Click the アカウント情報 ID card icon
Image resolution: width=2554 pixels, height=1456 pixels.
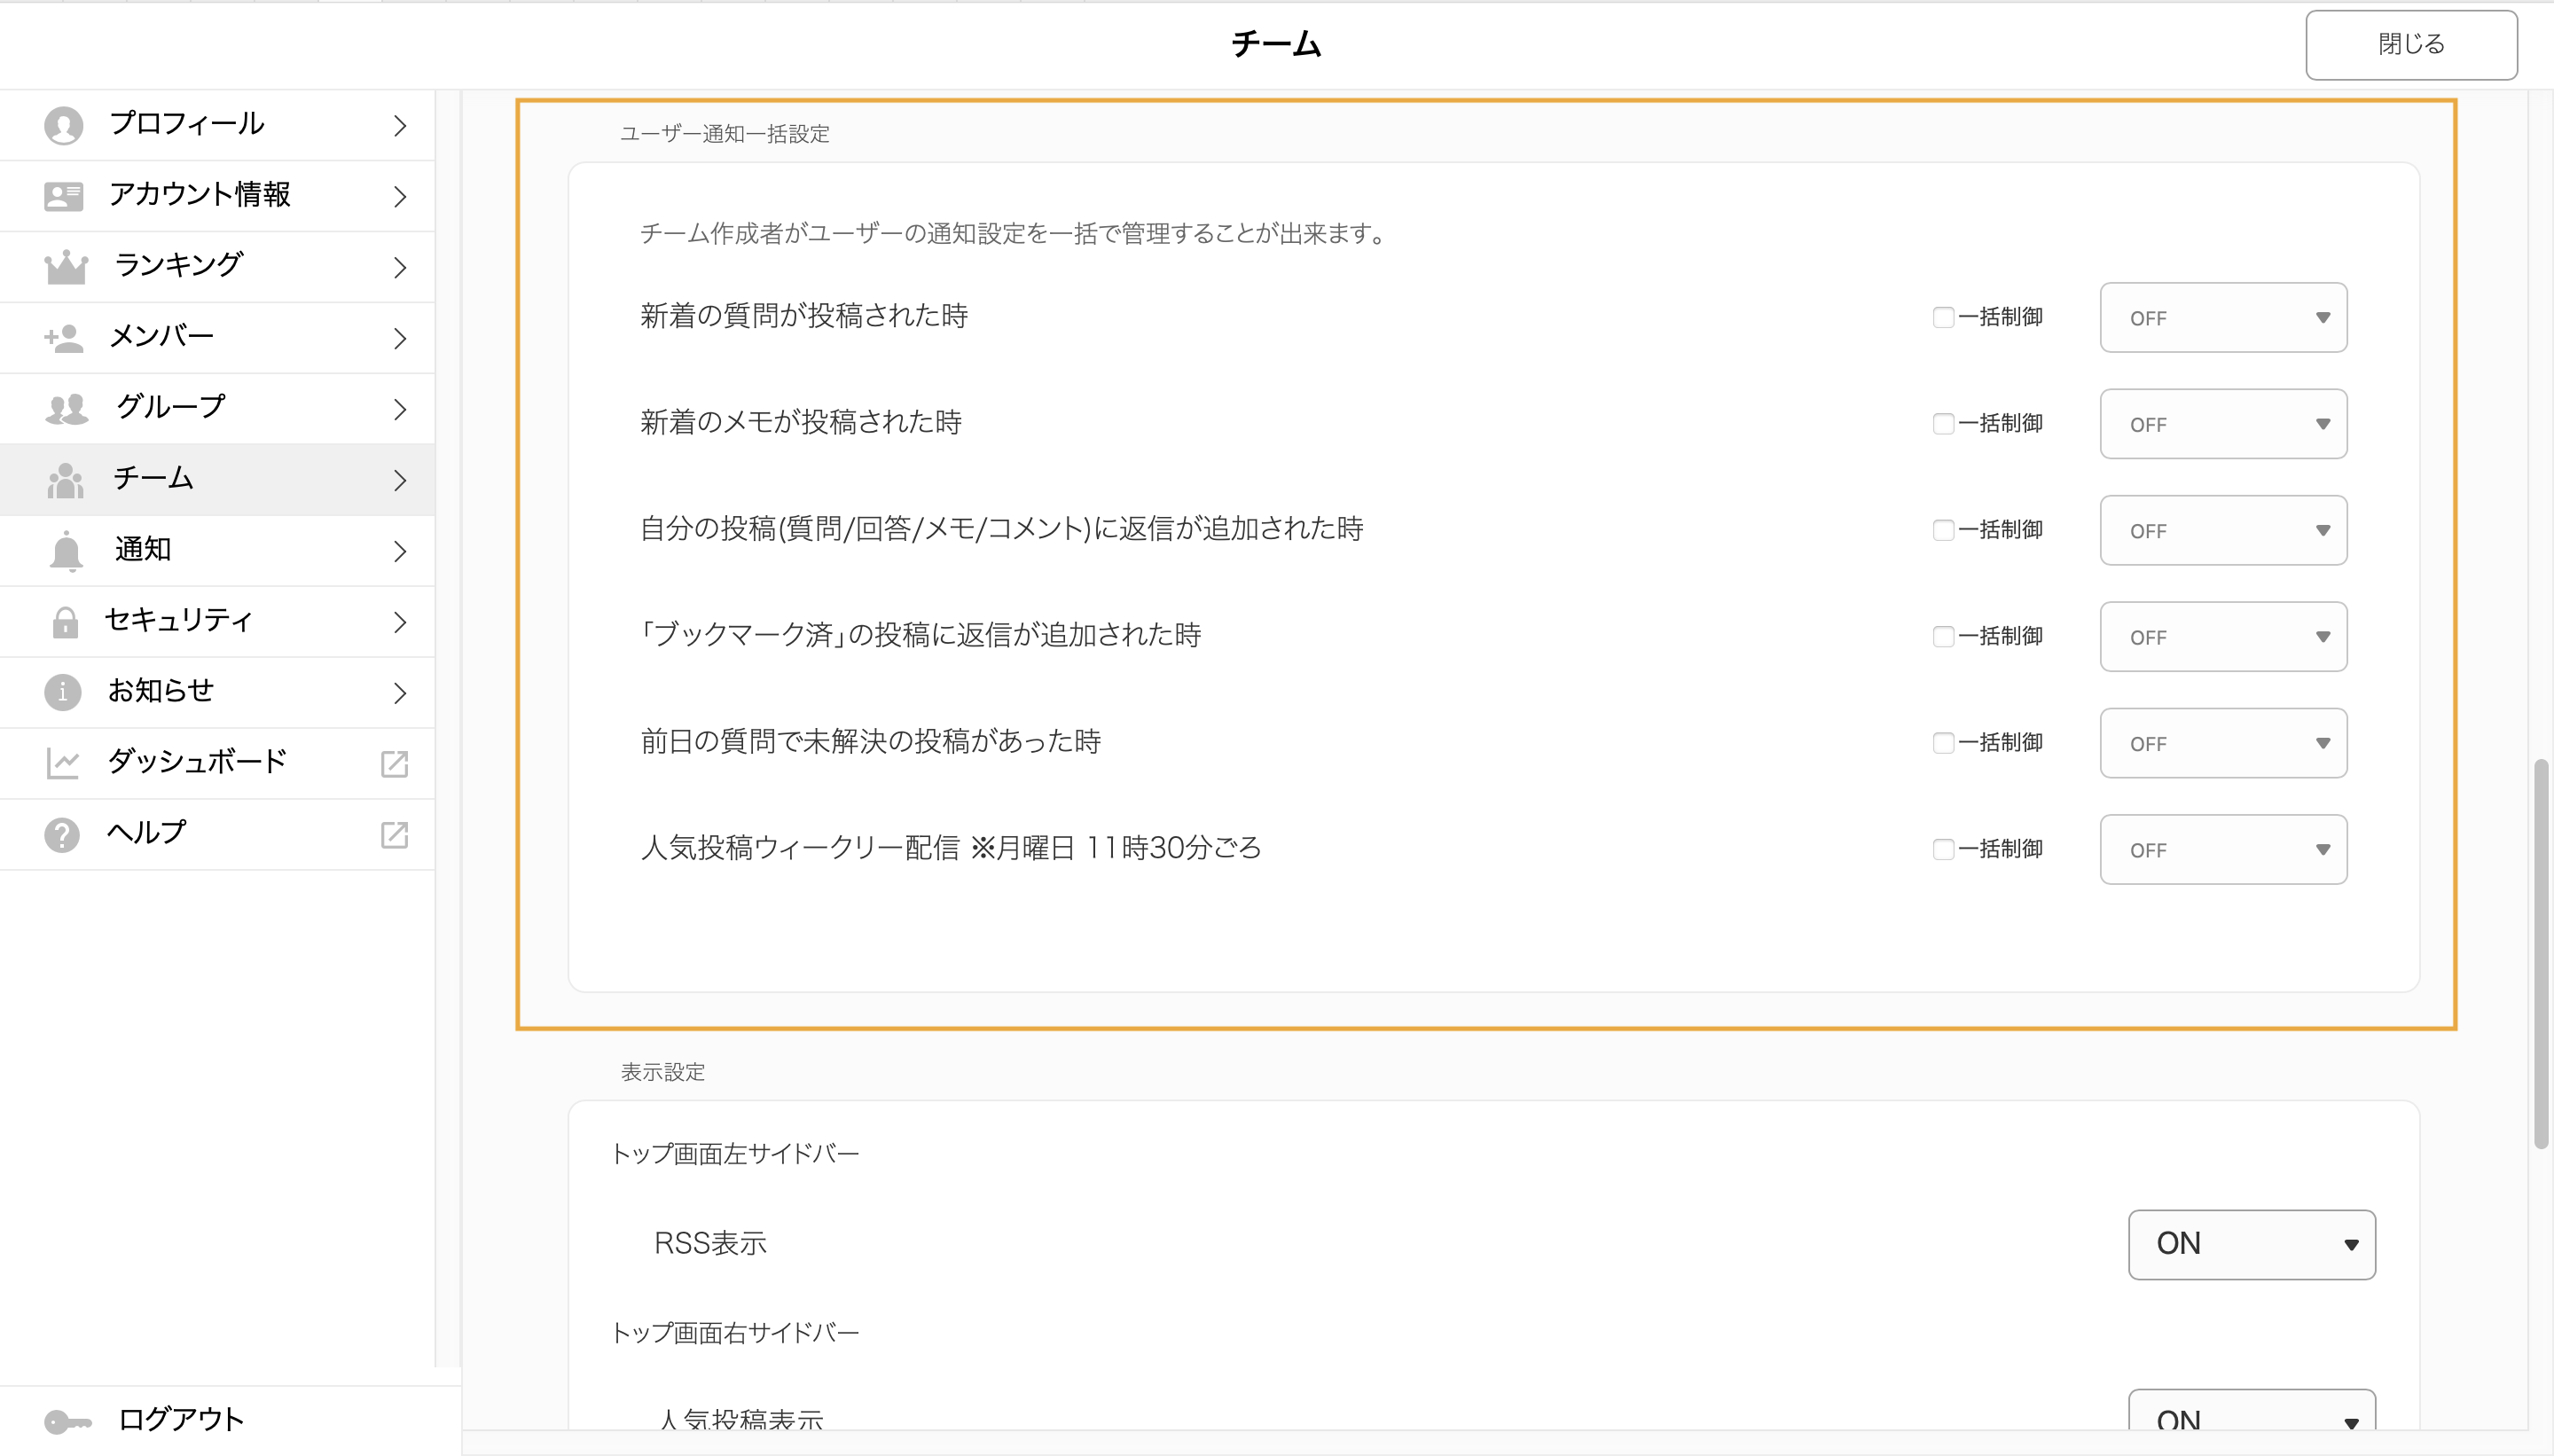coord(64,196)
